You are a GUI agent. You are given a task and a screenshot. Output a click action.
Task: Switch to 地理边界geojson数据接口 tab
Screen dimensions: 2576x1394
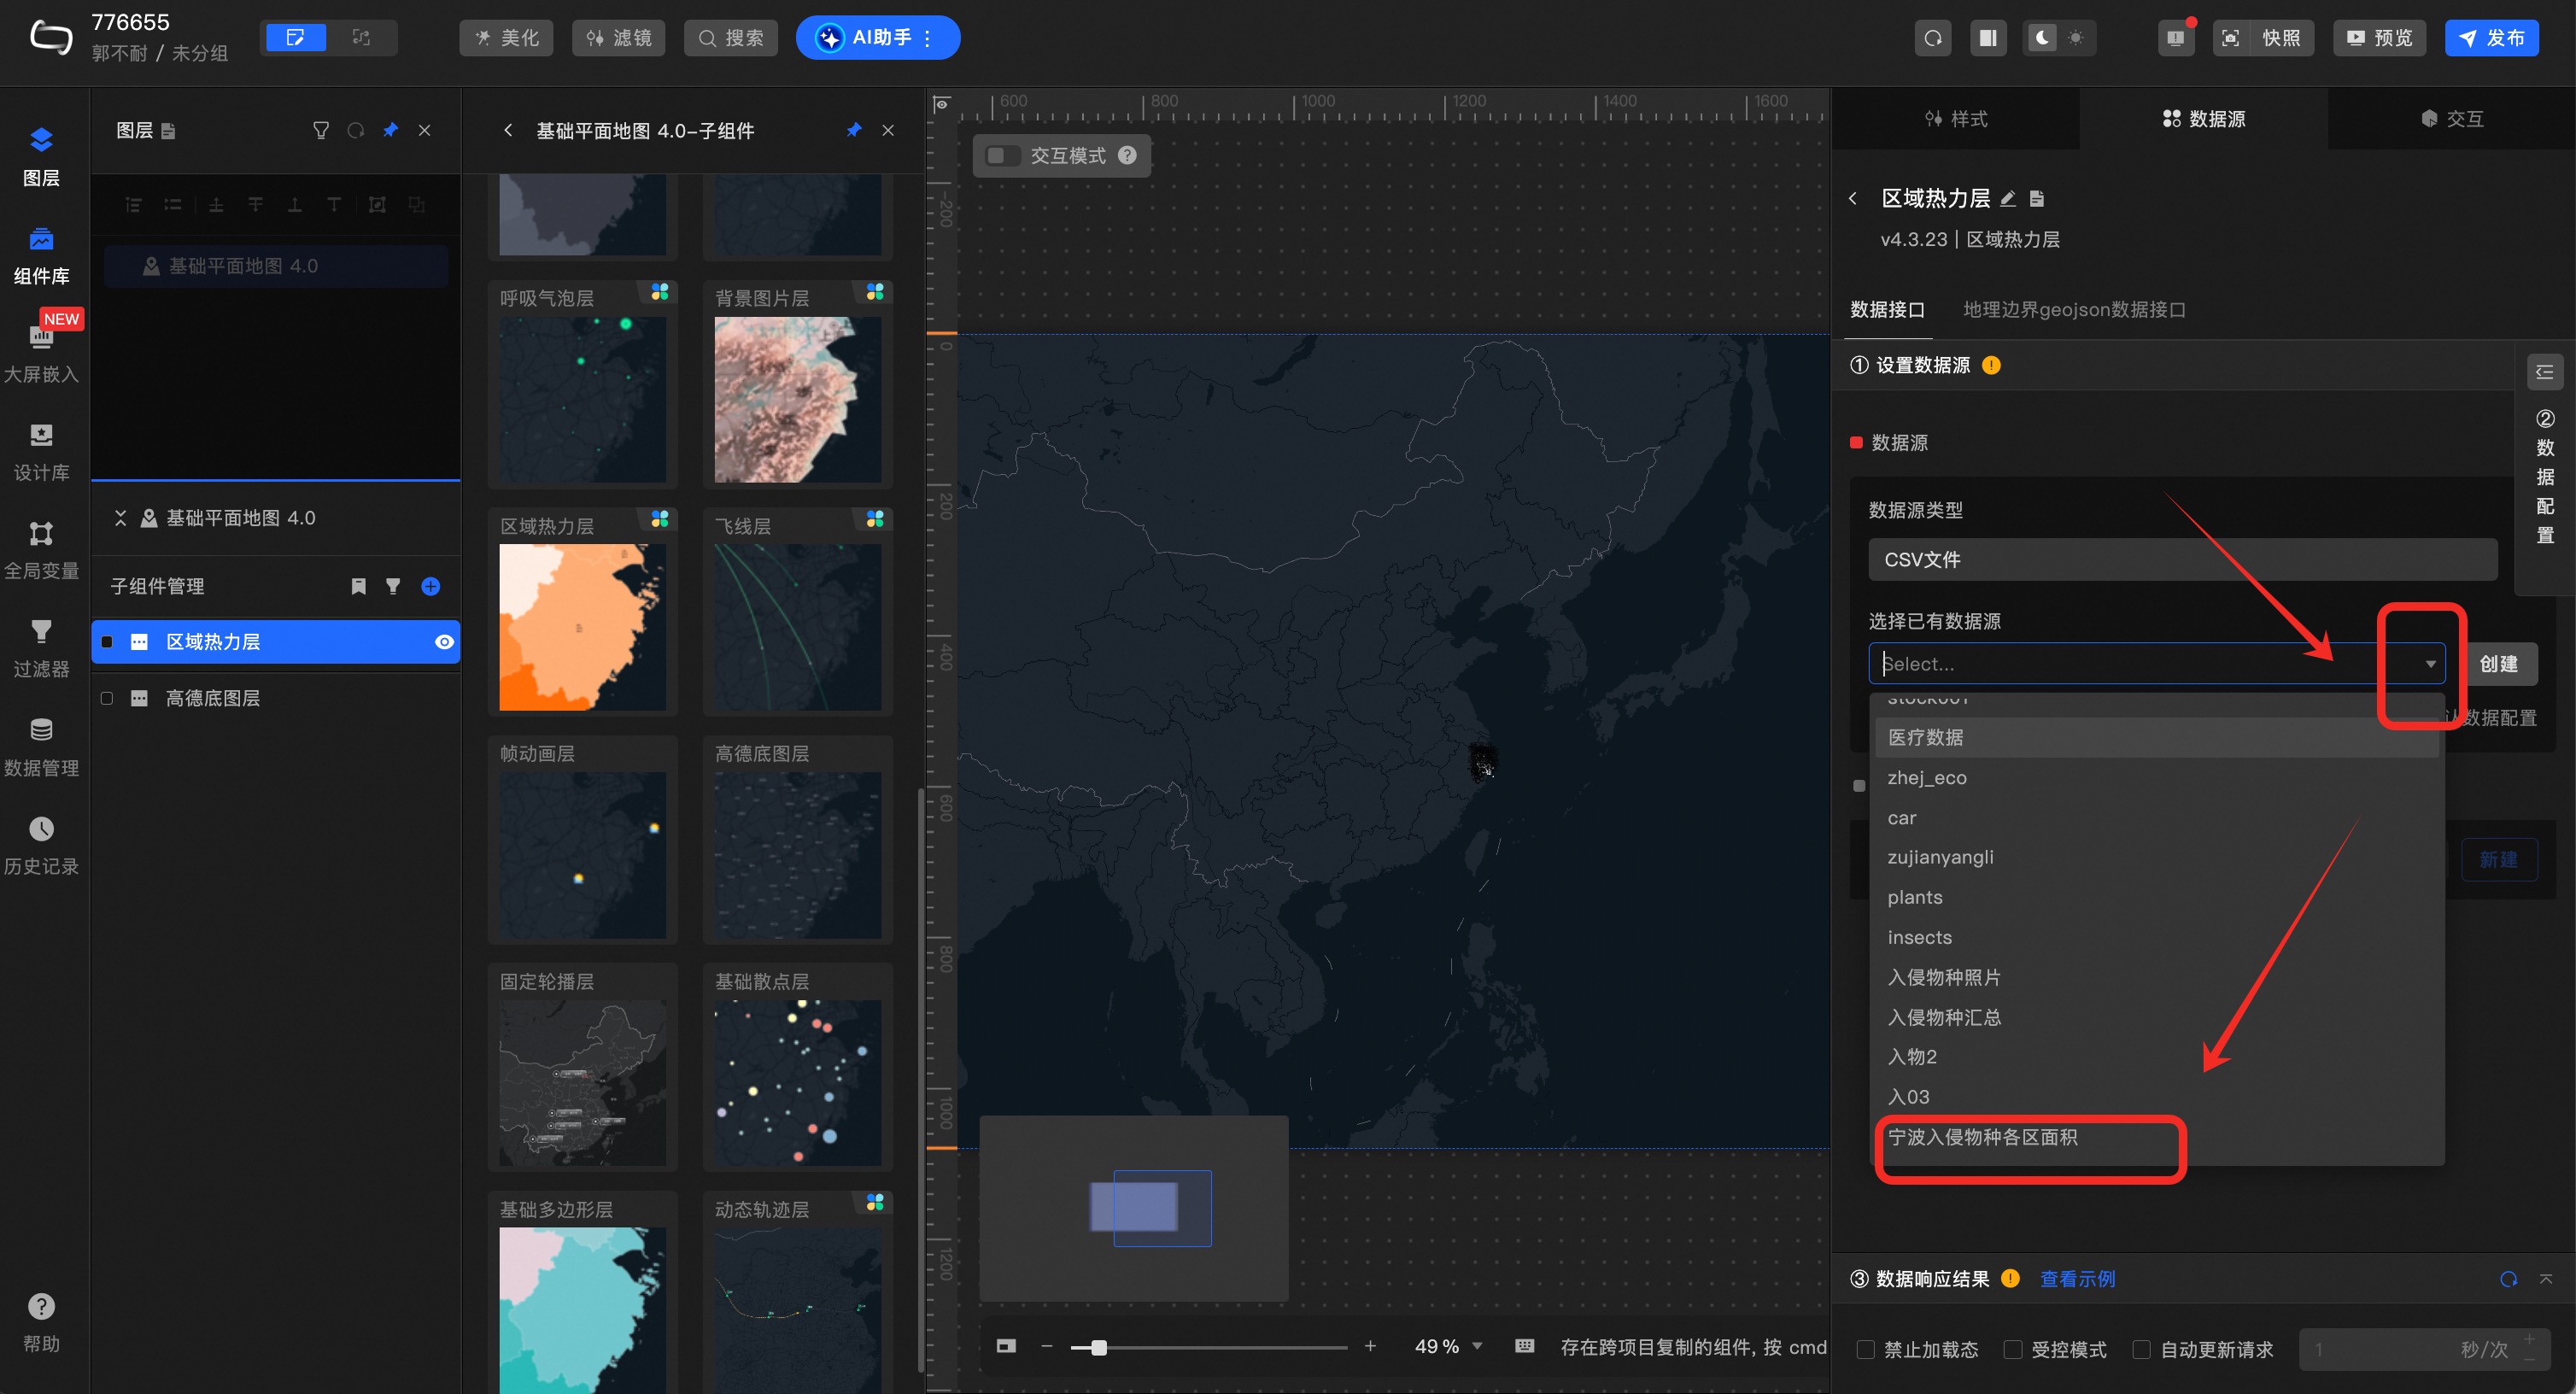pos(2073,309)
